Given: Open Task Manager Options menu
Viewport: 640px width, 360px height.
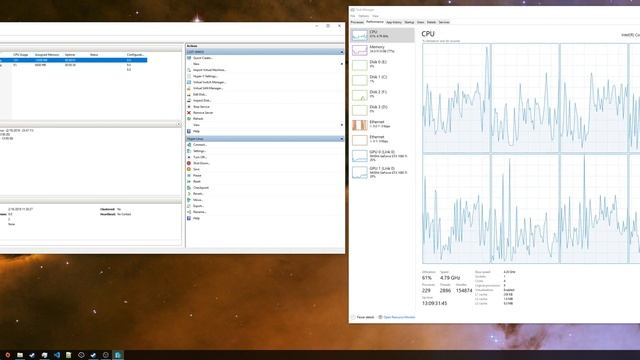Looking at the screenshot, I should click(x=364, y=16).
